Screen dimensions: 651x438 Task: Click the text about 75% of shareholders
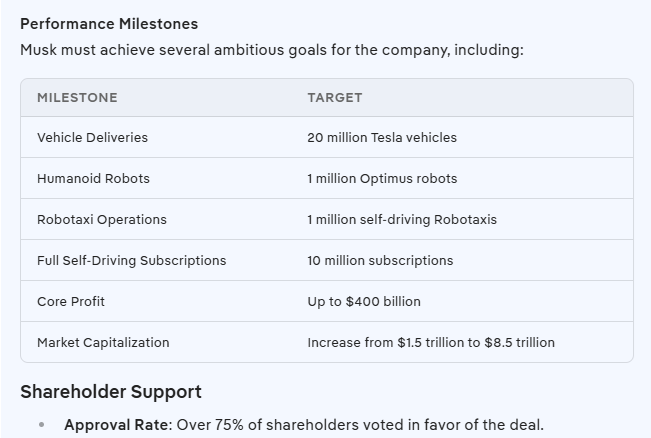tap(360, 424)
